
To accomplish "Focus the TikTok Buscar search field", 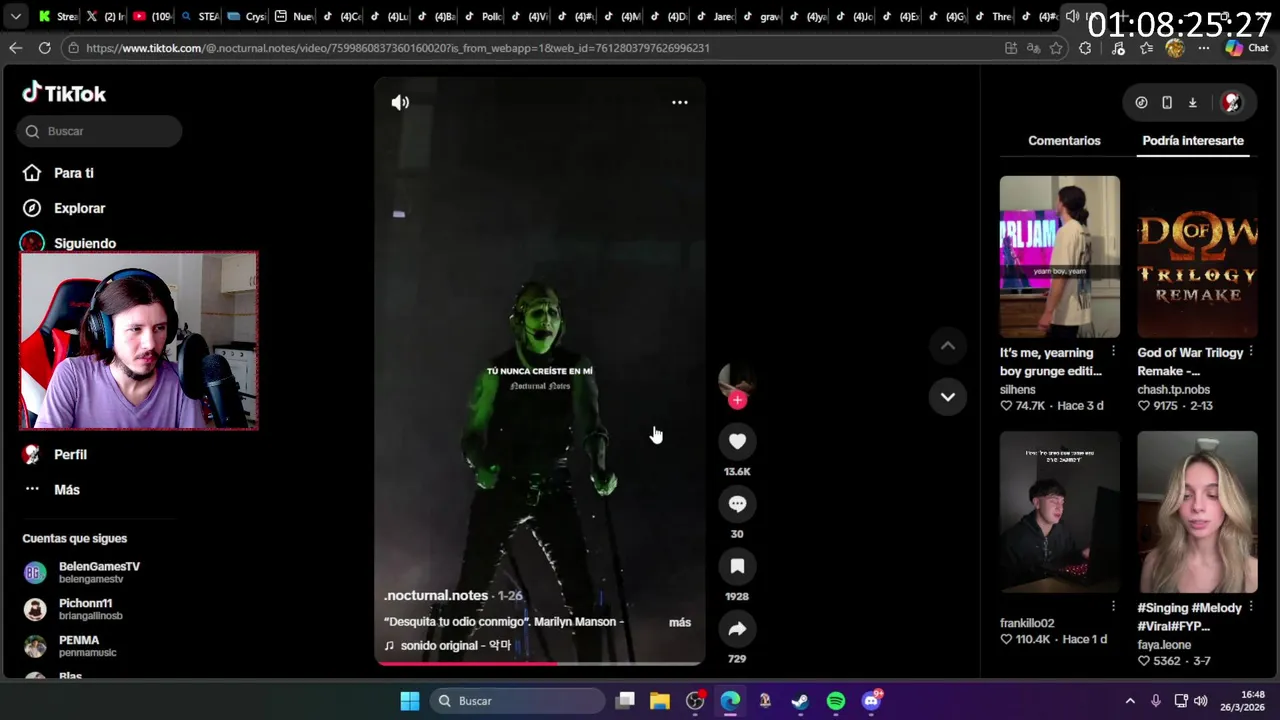I will coord(100,131).
